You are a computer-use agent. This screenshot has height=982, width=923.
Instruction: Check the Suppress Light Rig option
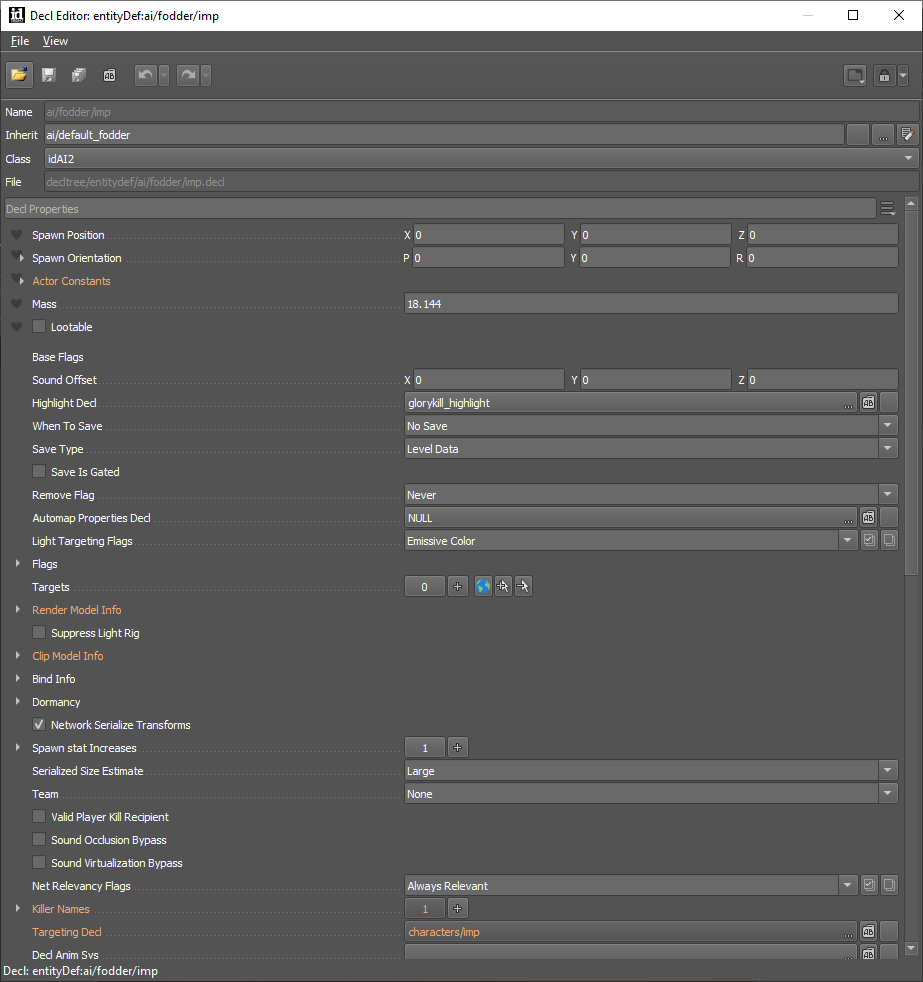pyautogui.click(x=39, y=633)
